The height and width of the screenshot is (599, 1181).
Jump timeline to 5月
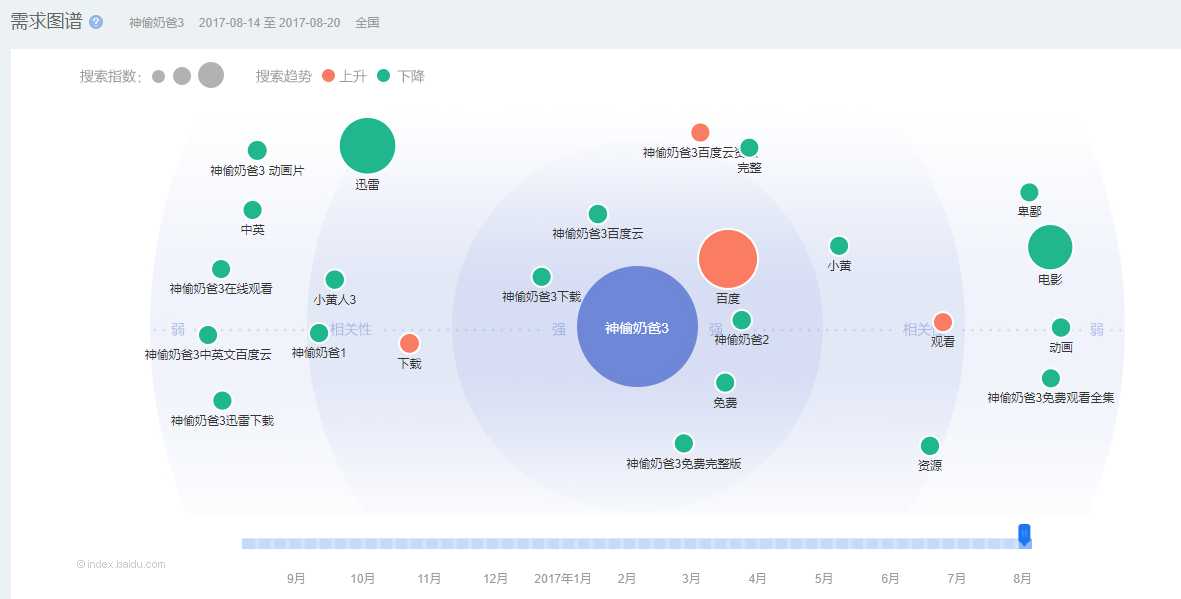[x=823, y=579]
